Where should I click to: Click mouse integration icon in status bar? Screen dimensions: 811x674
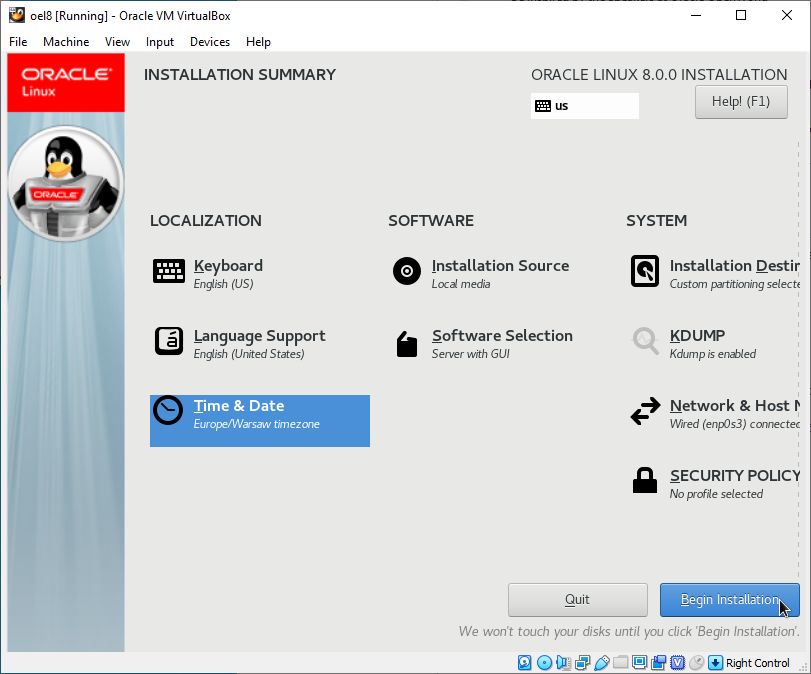point(697,662)
